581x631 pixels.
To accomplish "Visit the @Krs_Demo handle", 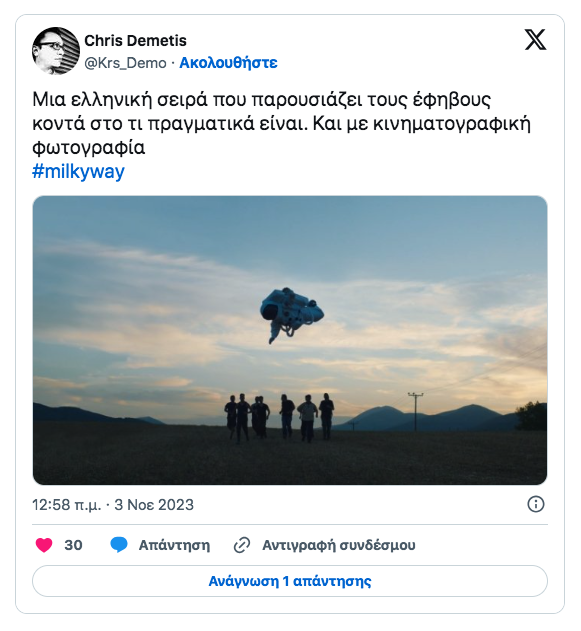I will pos(125,63).
